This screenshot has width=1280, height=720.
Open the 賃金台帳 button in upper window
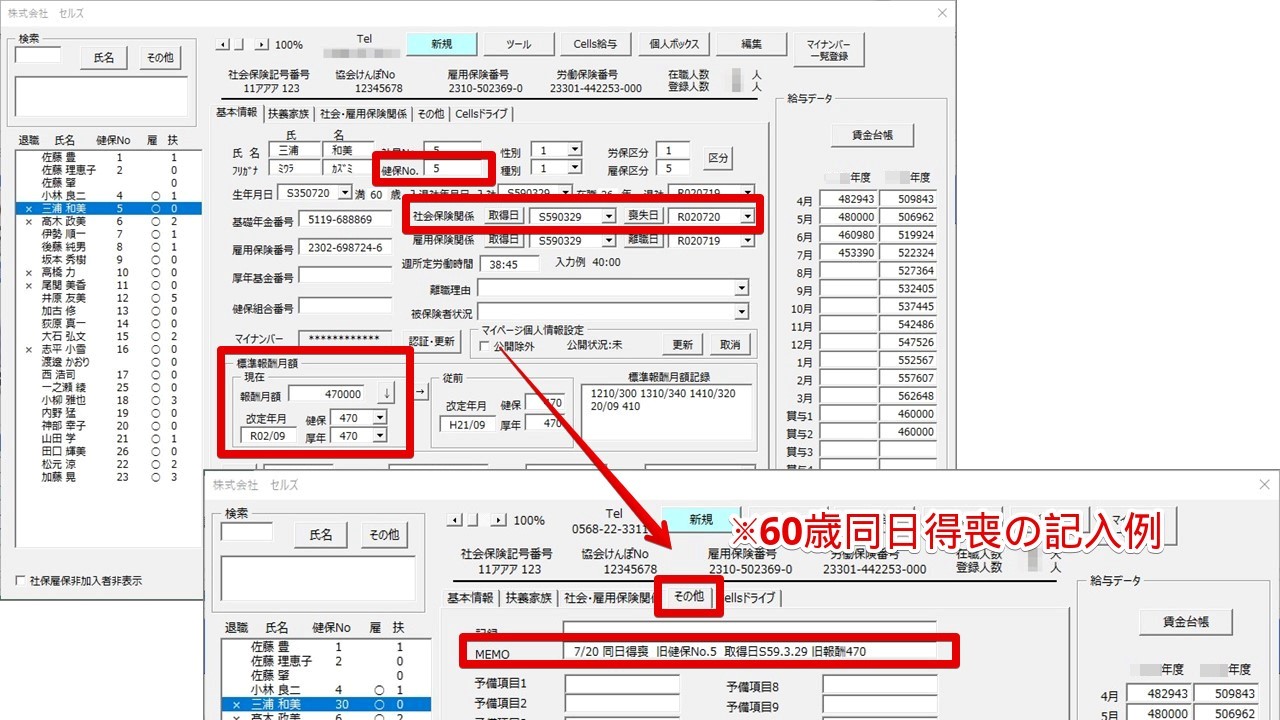click(872, 135)
